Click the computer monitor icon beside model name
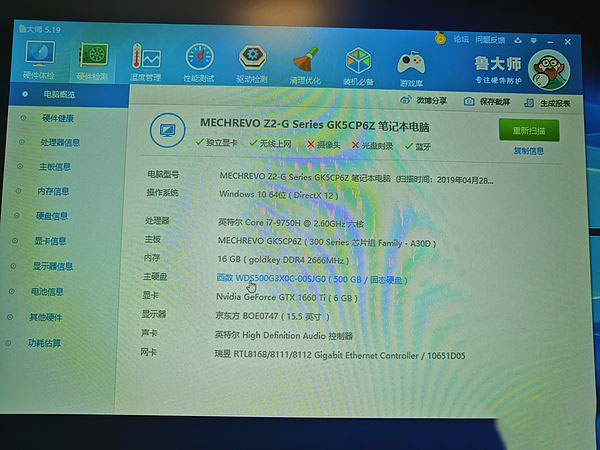The height and width of the screenshot is (450, 600). coord(167,130)
